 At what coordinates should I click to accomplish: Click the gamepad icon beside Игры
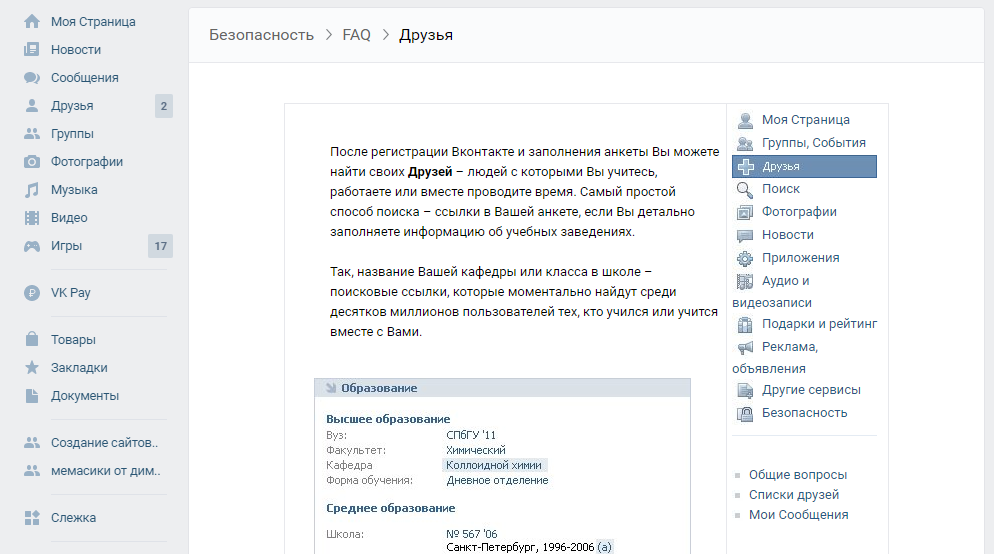point(32,245)
